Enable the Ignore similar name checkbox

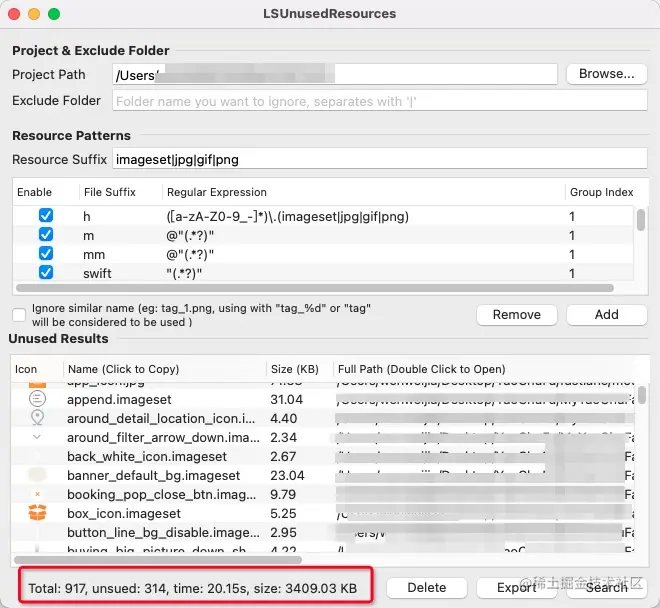pos(19,315)
